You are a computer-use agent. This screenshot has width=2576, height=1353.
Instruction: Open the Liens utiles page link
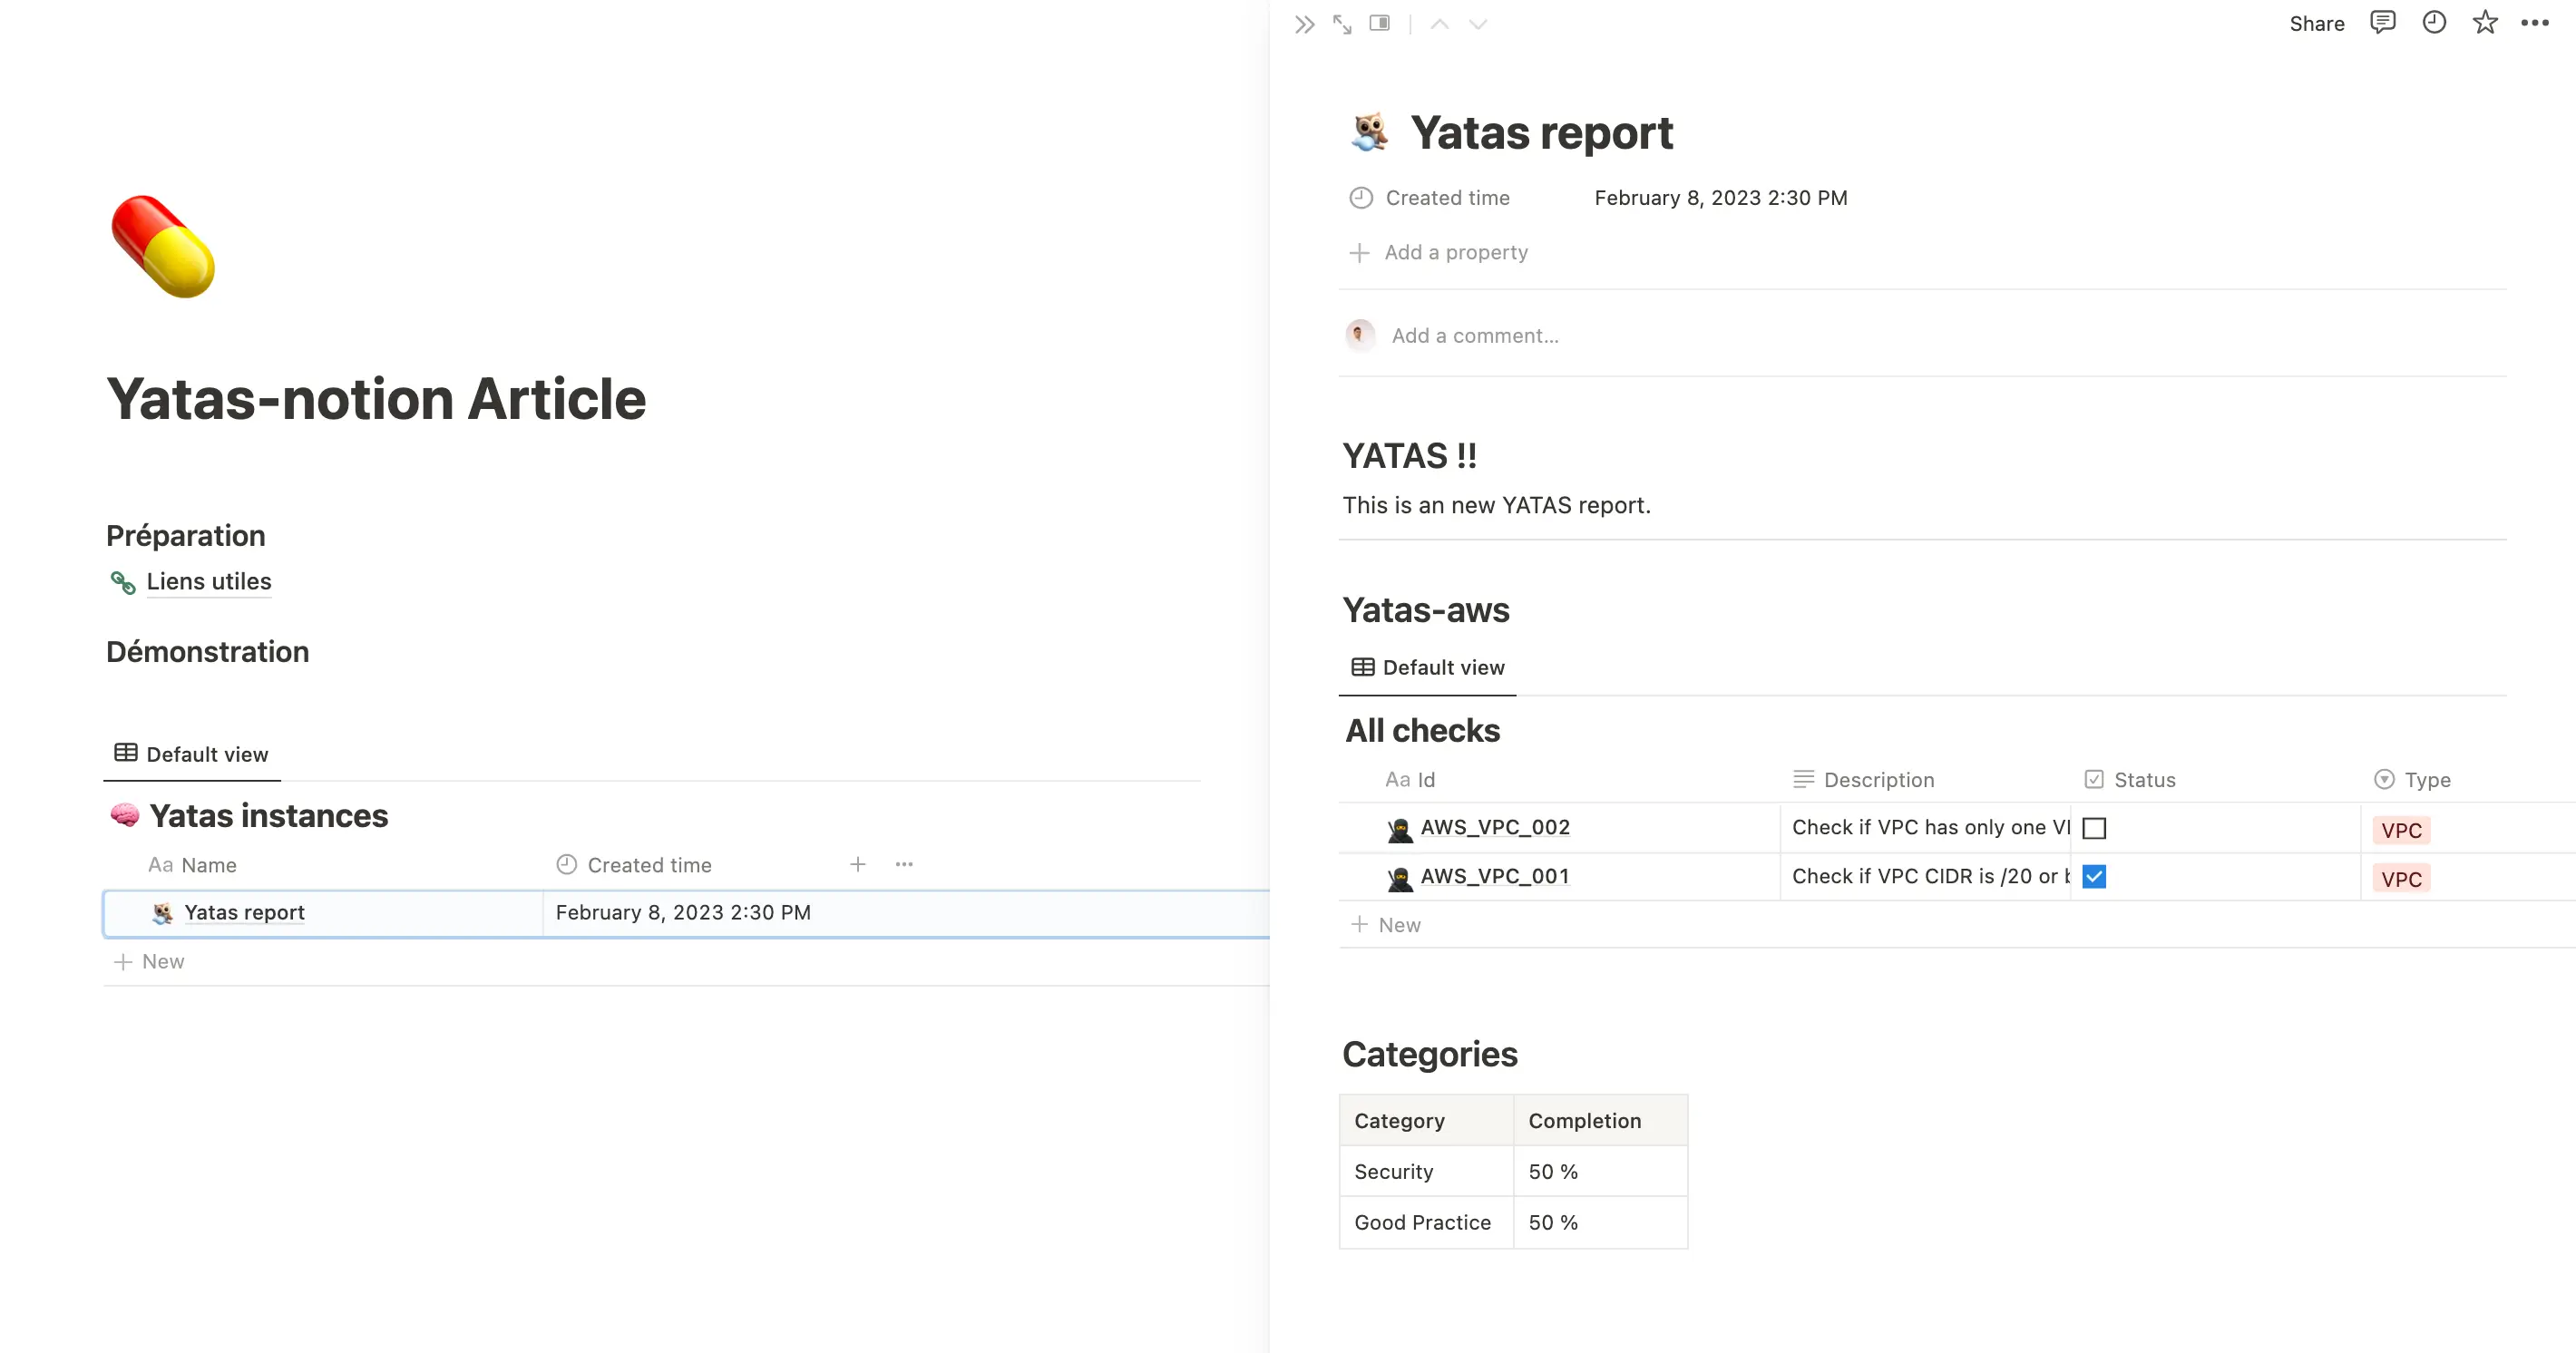(x=209, y=581)
